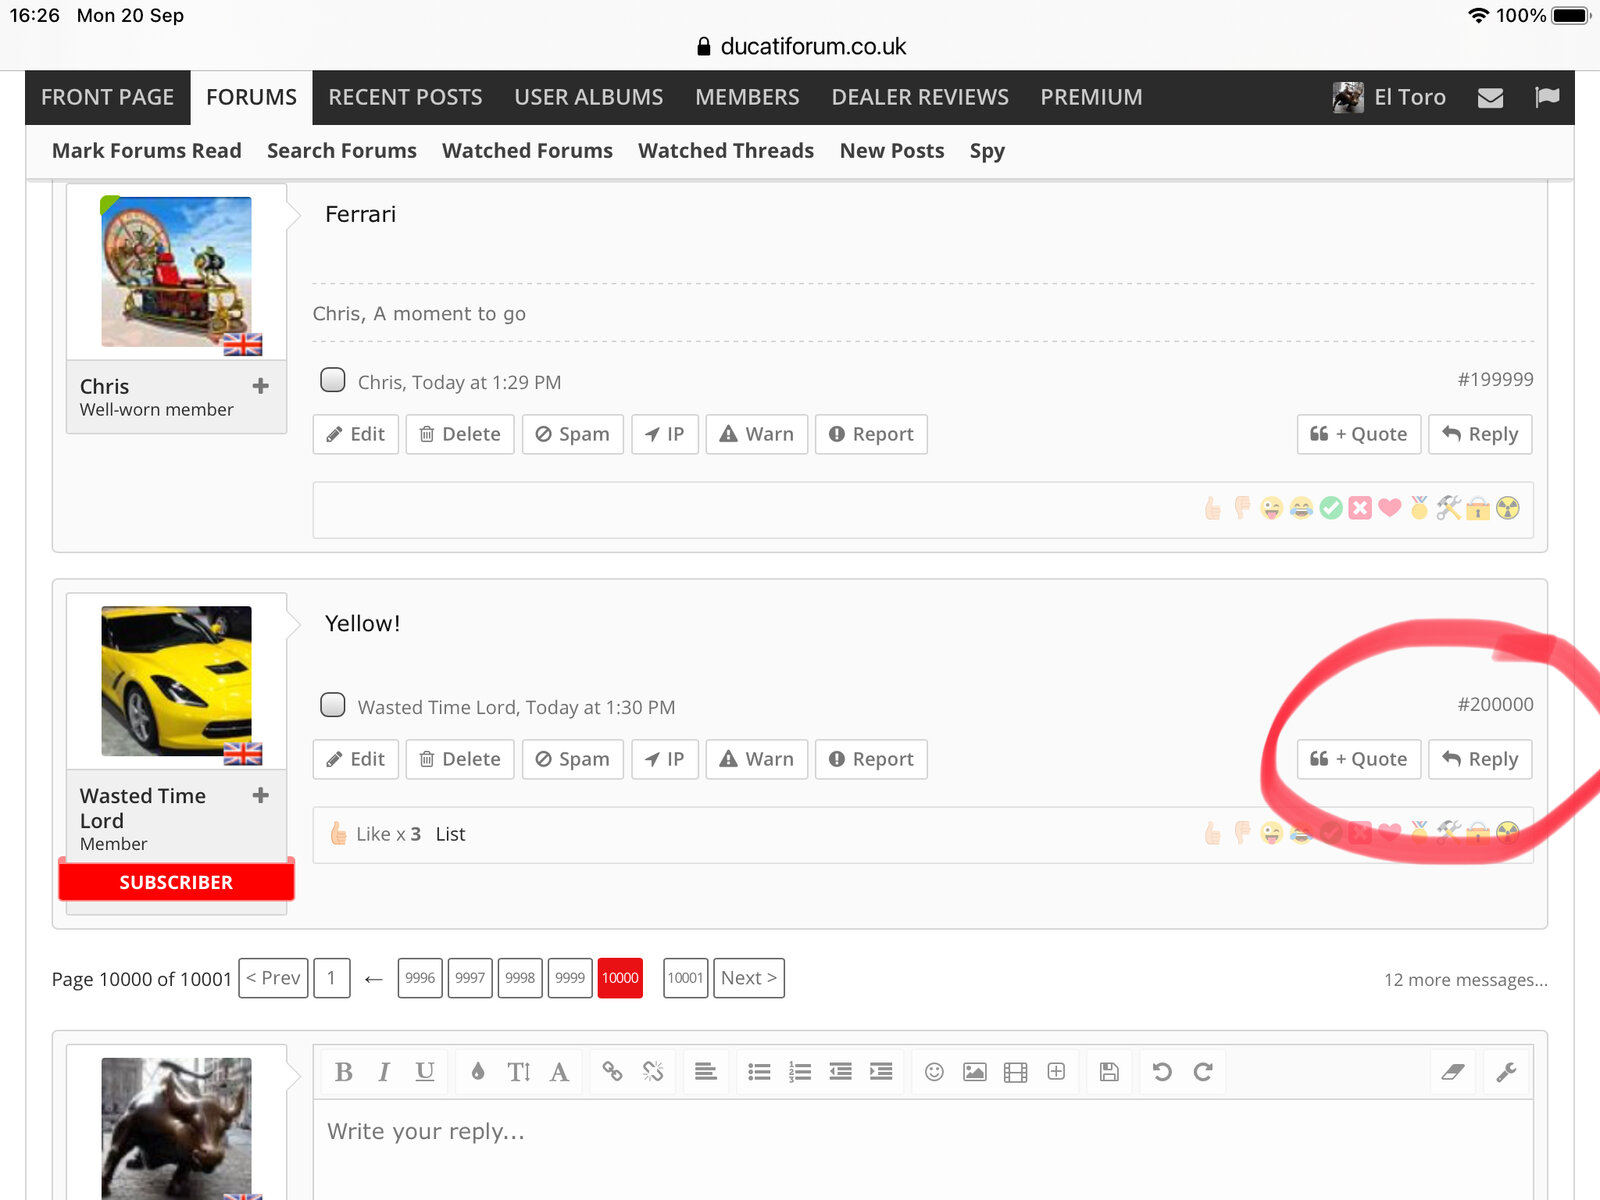This screenshot has width=1600, height=1200.
Task: Insert a link with the chain icon
Action: click(612, 1072)
